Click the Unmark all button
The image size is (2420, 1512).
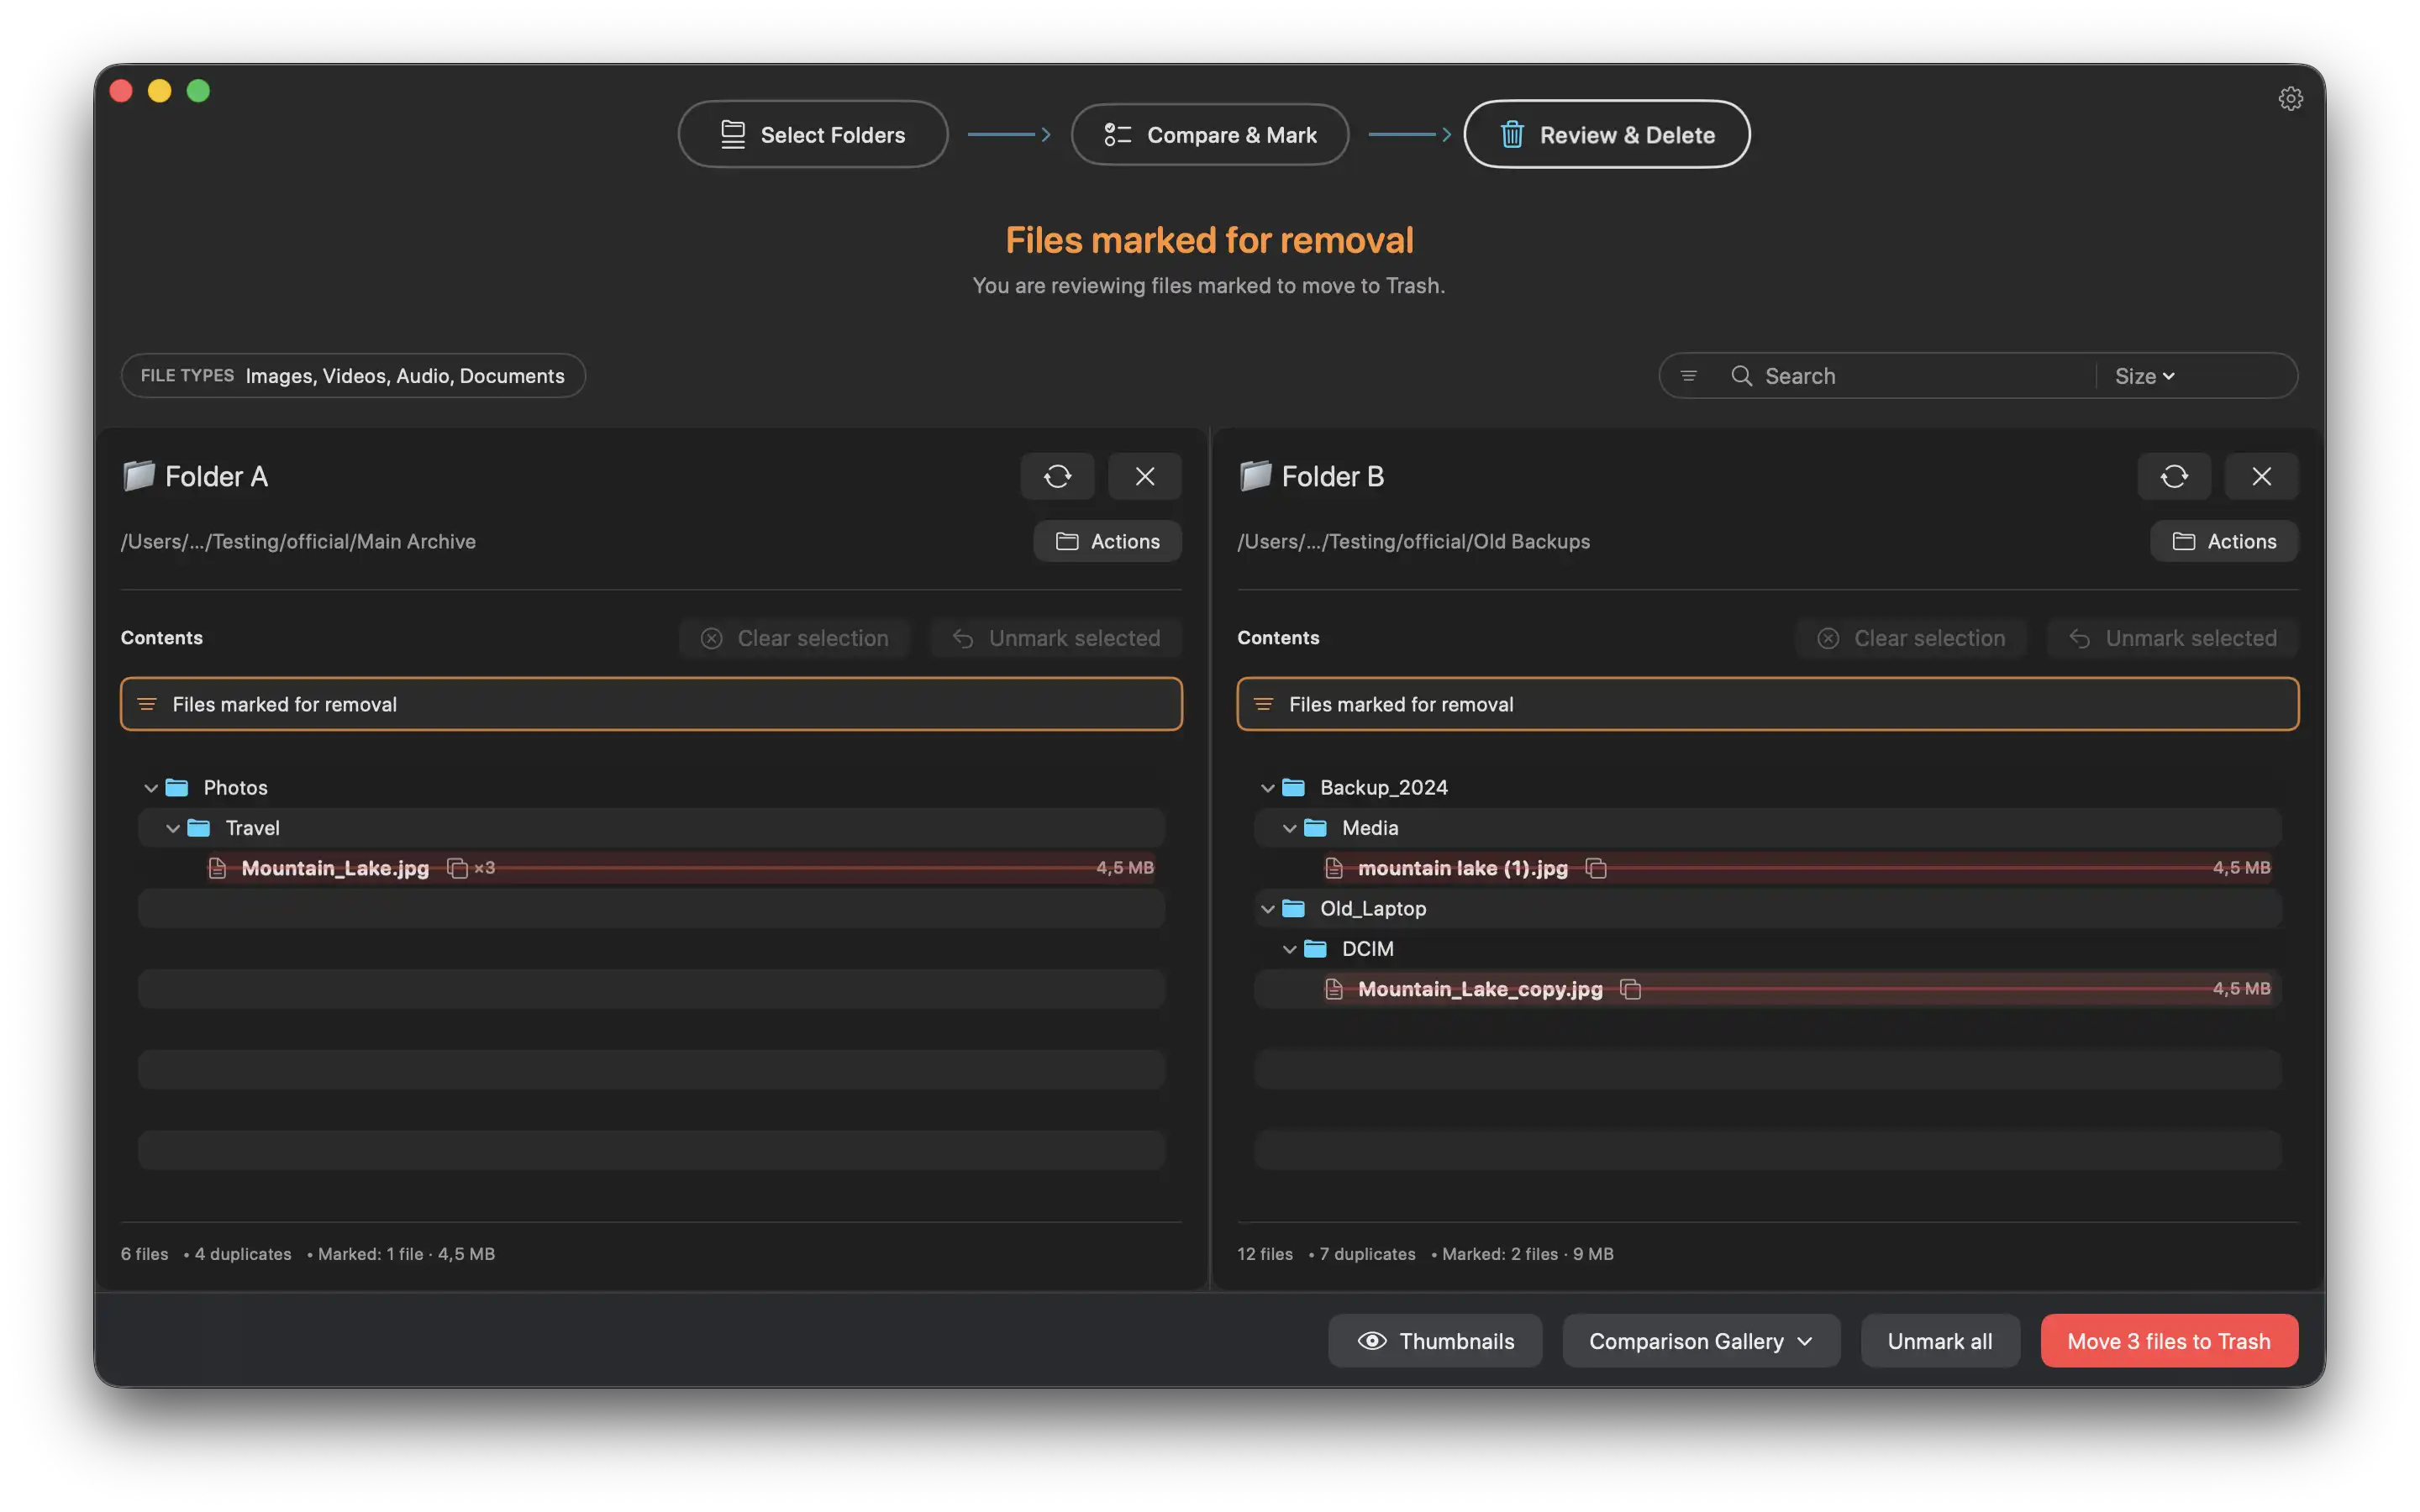point(1939,1341)
